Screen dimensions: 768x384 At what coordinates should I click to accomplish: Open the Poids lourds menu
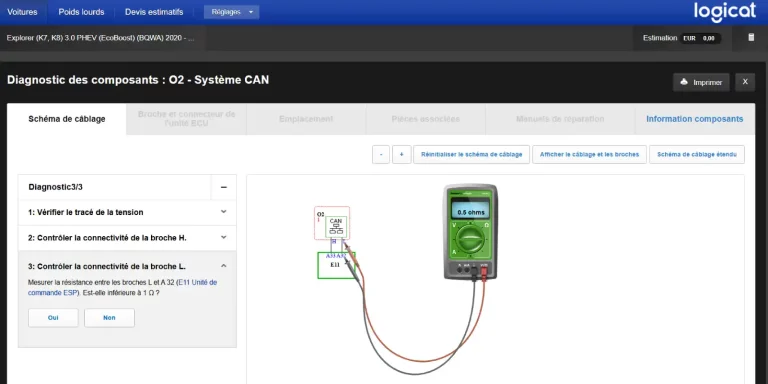[81, 12]
